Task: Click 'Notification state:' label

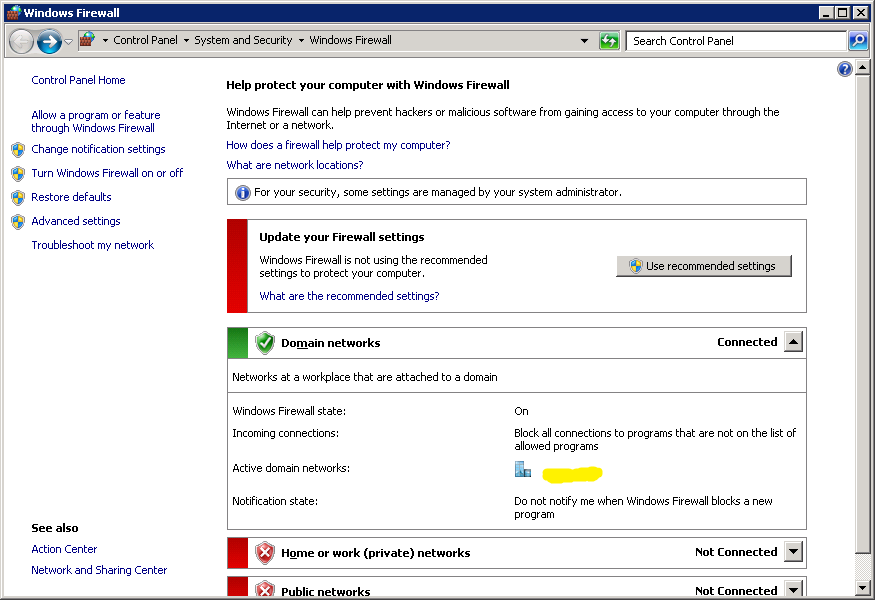Action: point(275,501)
